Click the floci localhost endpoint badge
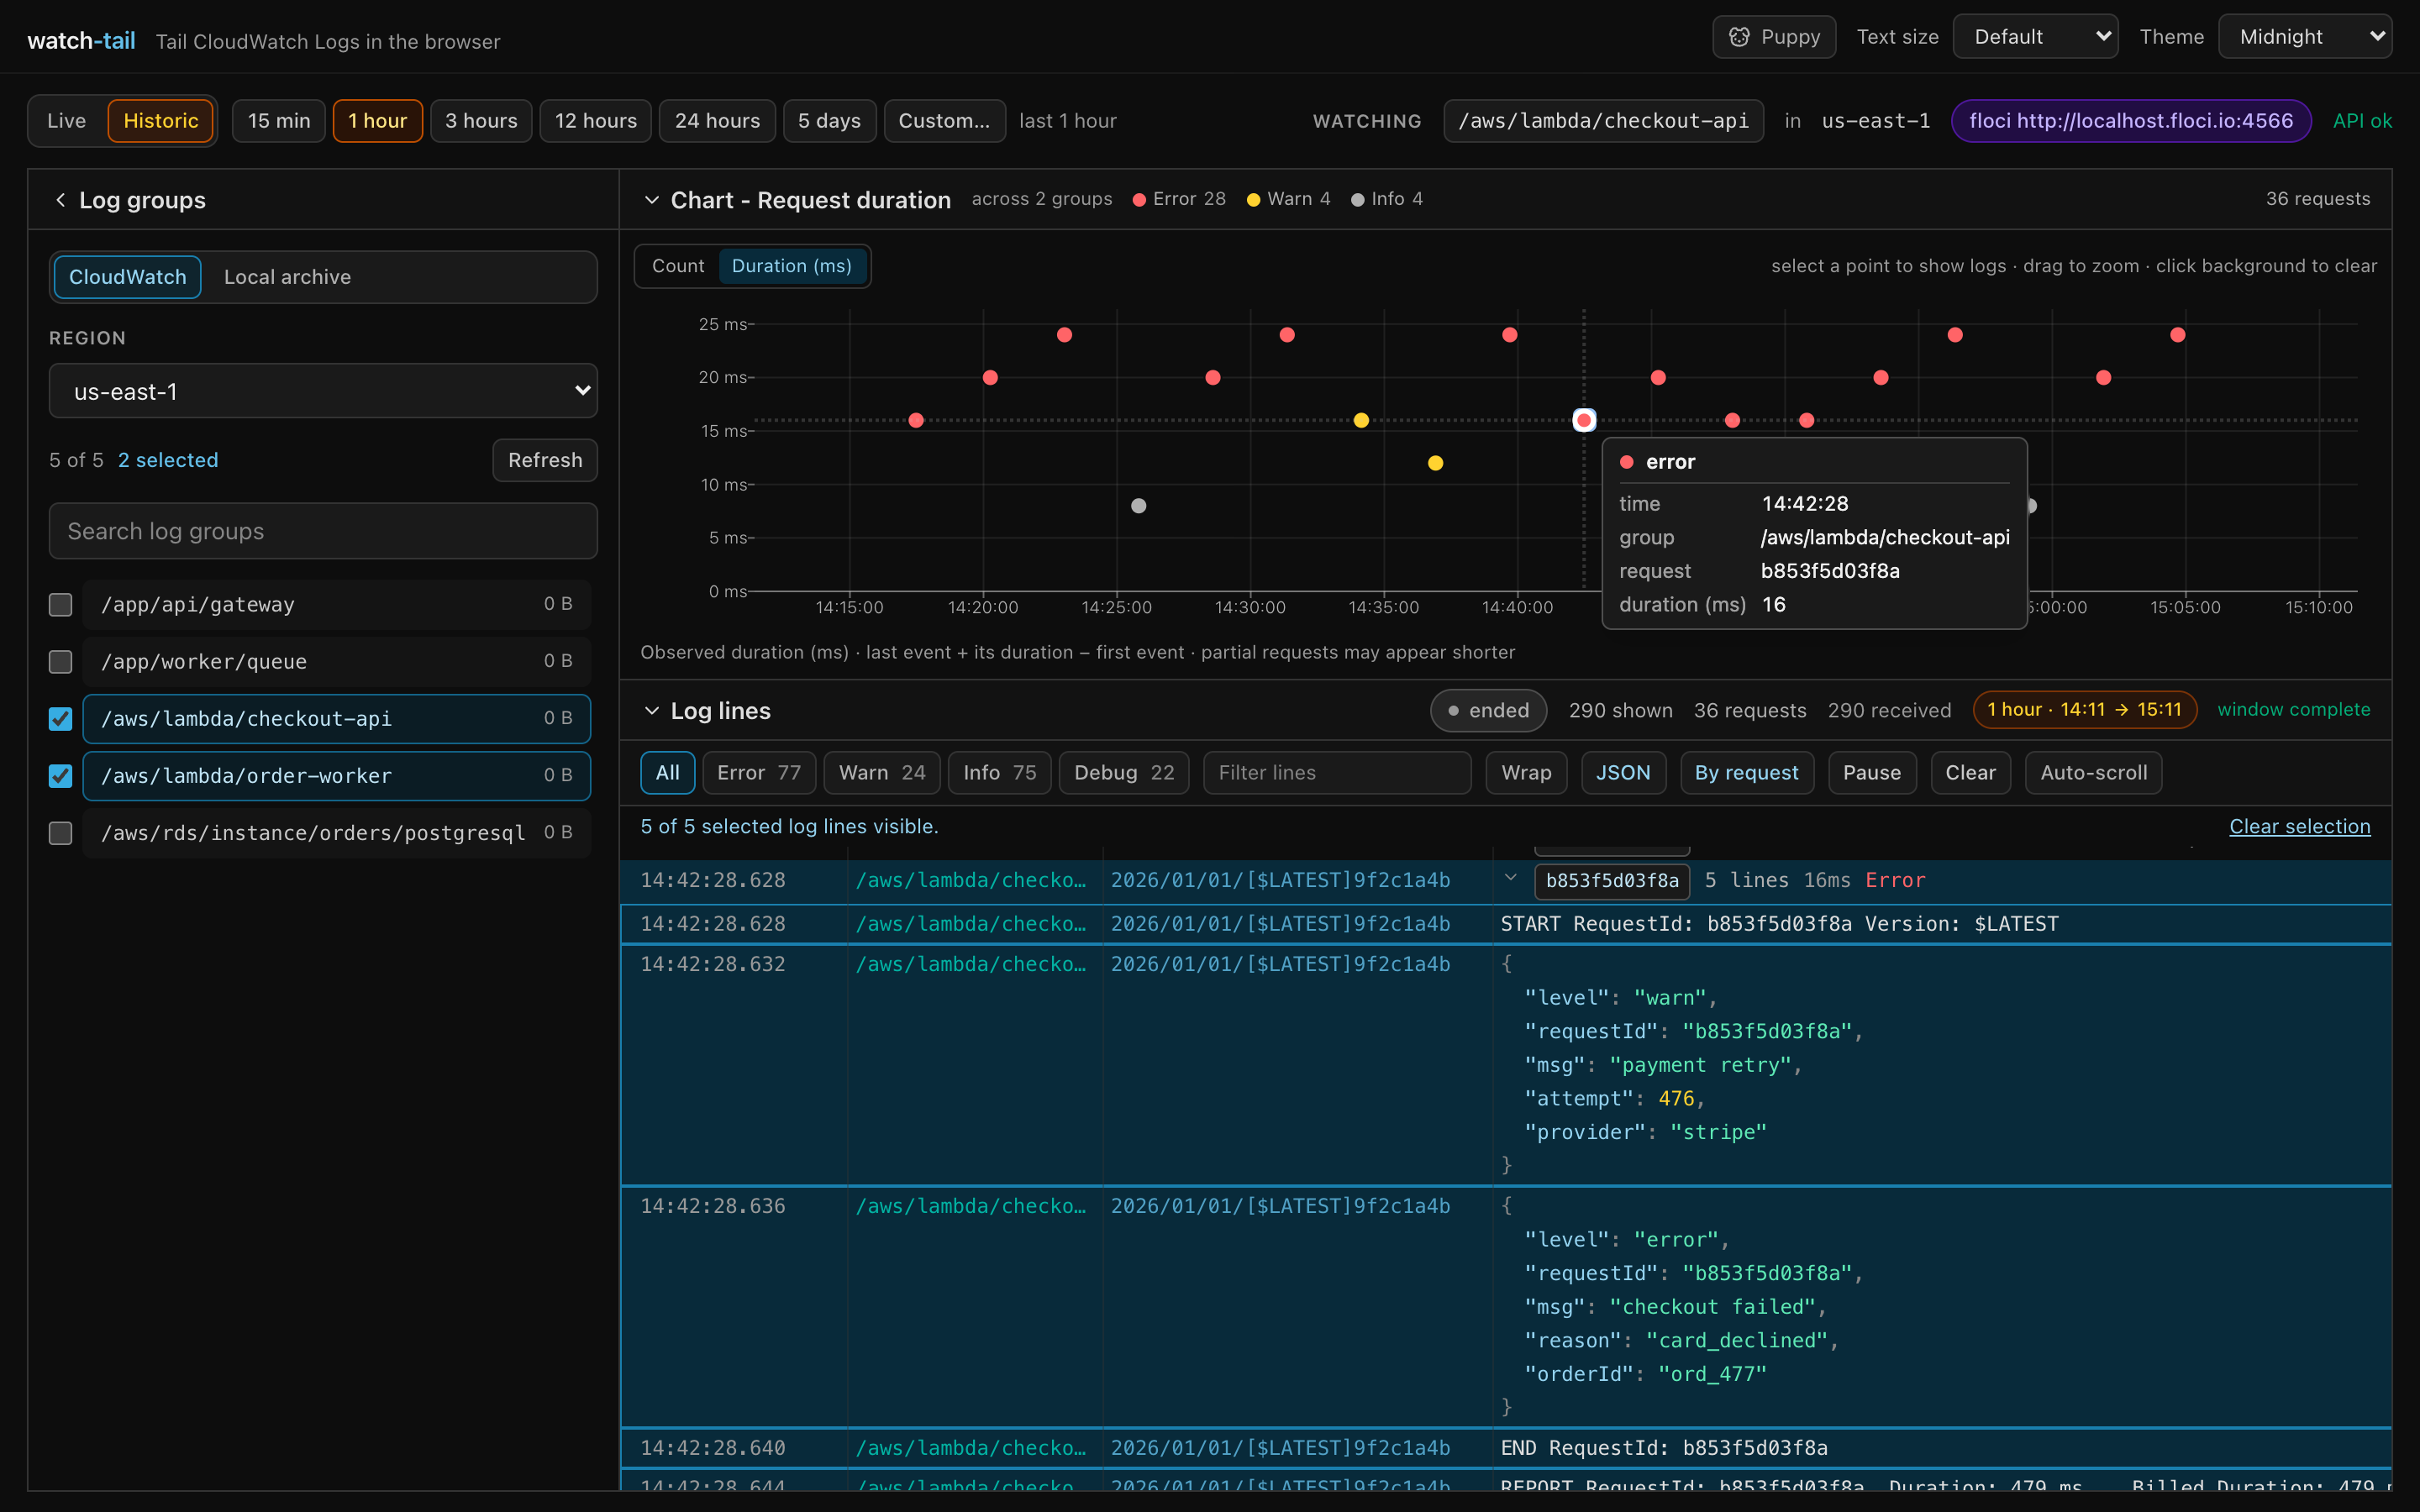The height and width of the screenshot is (1512, 2420). point(2131,121)
